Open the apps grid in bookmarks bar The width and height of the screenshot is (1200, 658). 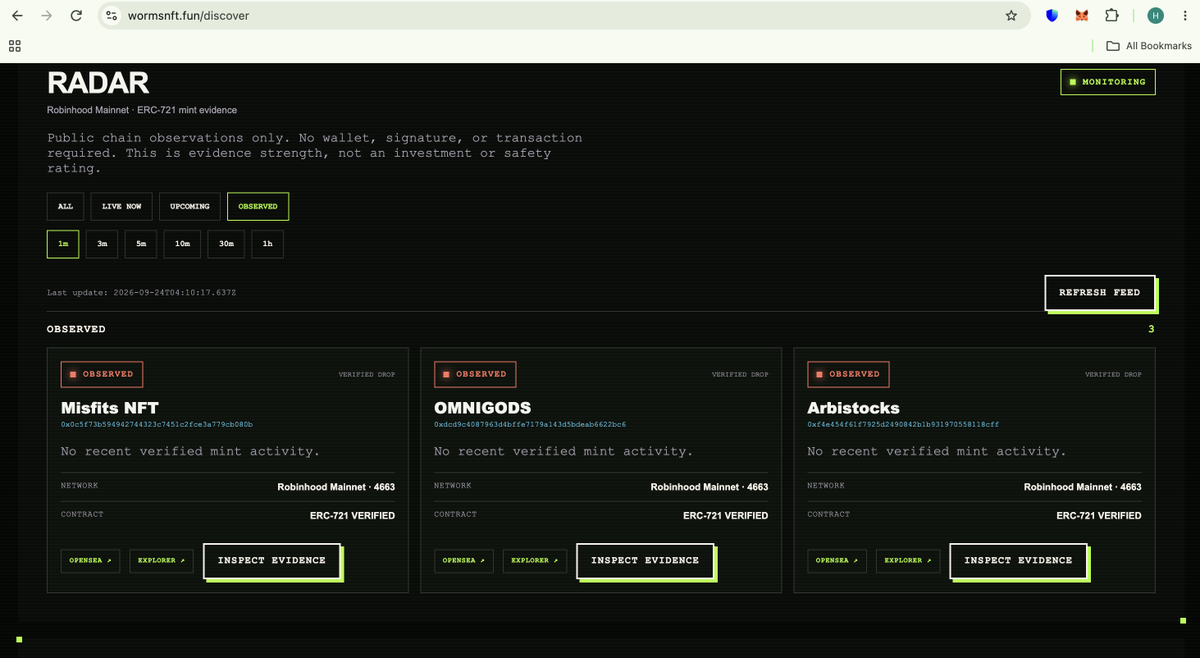pyautogui.click(x=15, y=46)
